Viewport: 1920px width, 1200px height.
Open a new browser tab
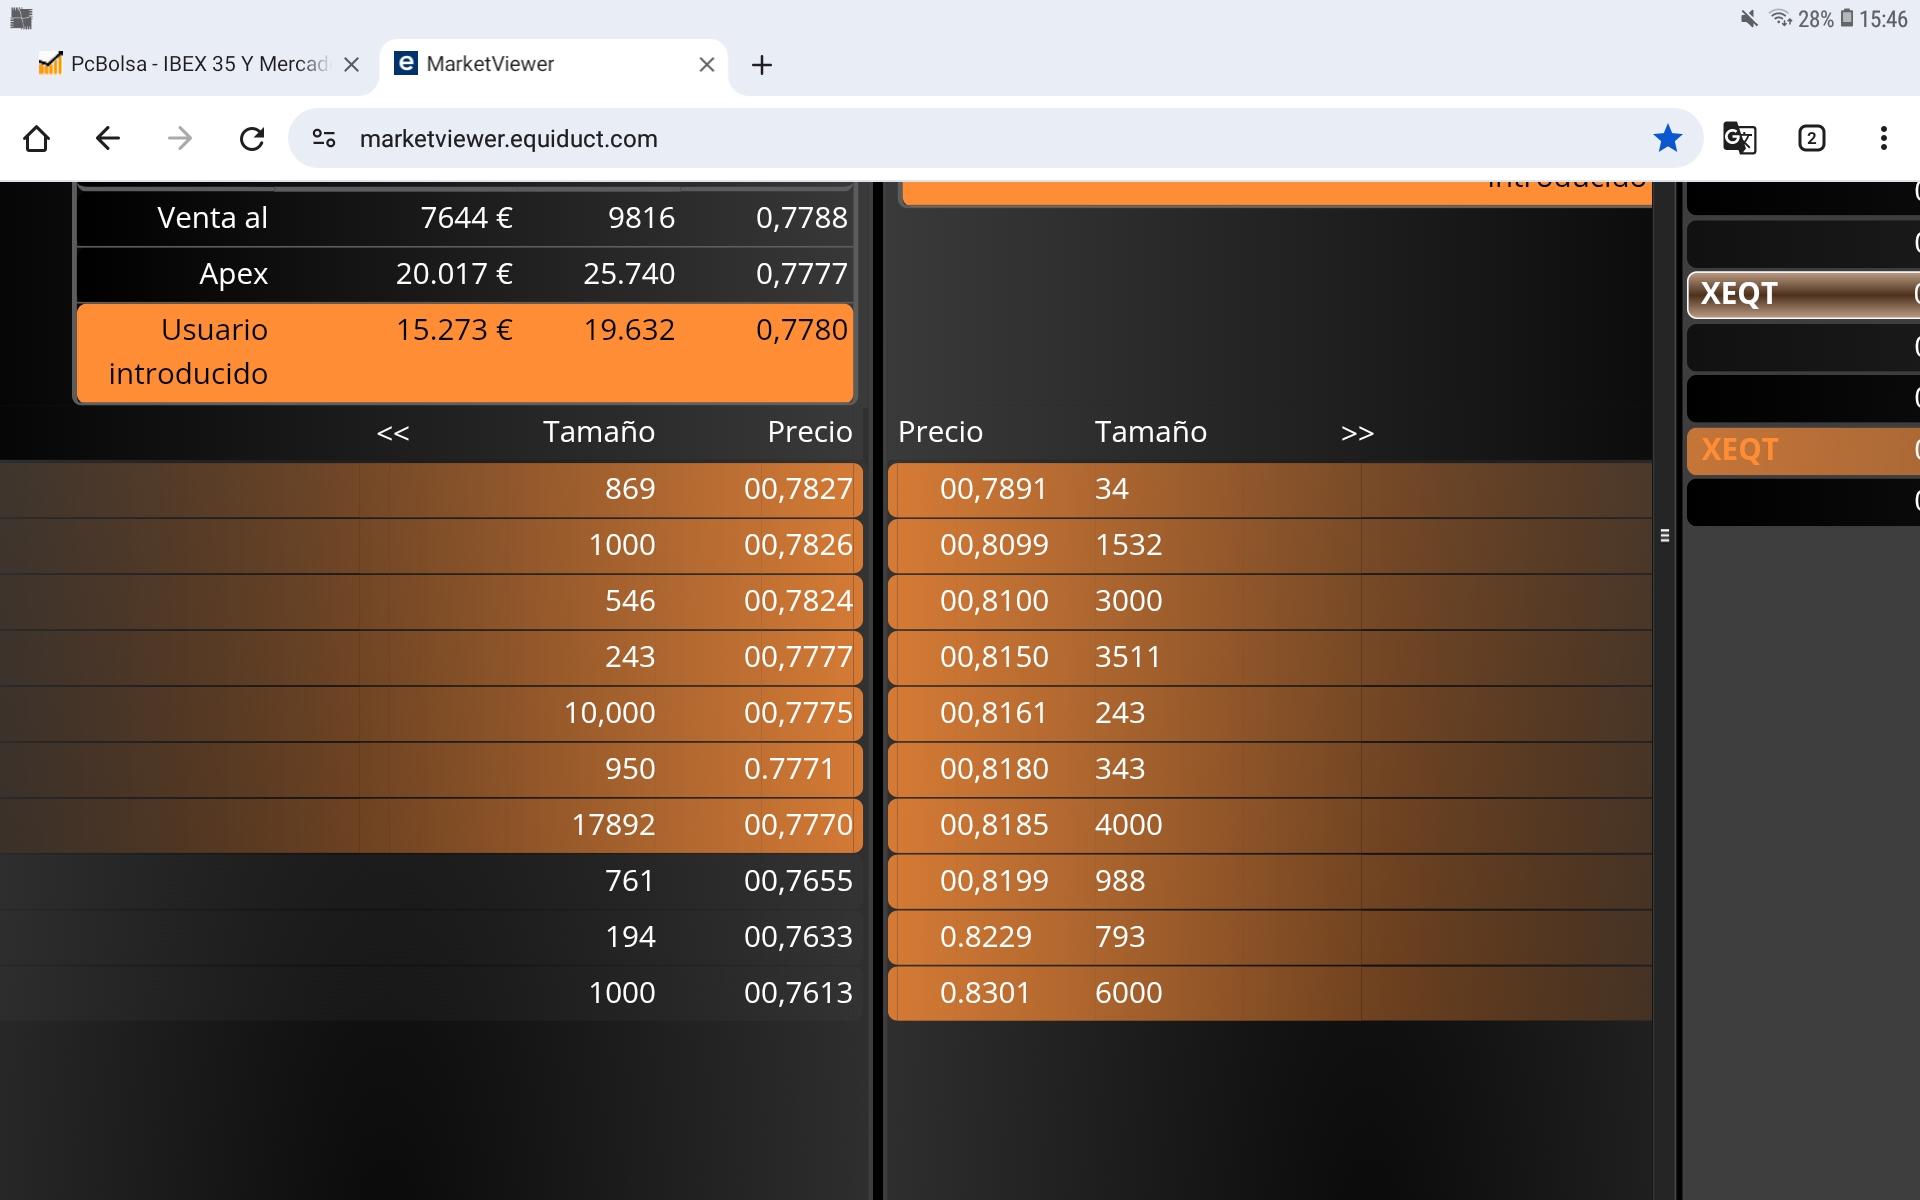point(762,65)
